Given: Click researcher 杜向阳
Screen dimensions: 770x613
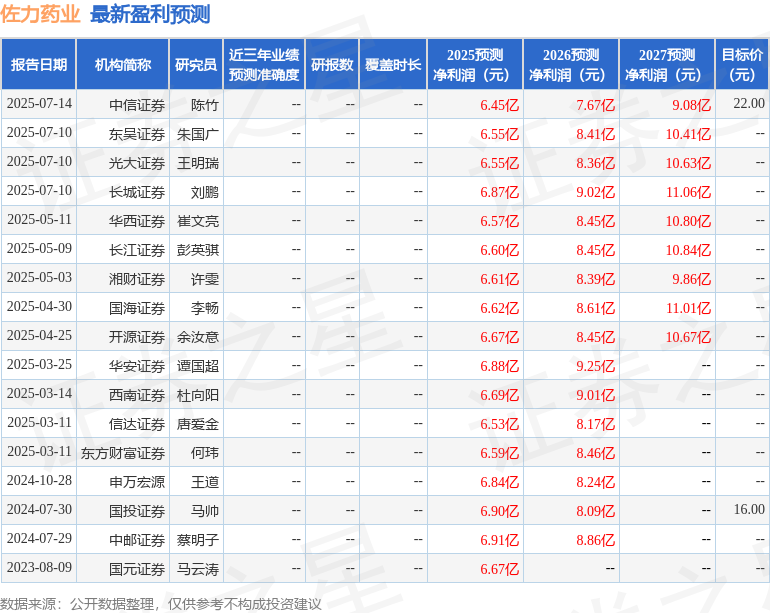Looking at the screenshot, I should [x=198, y=394].
